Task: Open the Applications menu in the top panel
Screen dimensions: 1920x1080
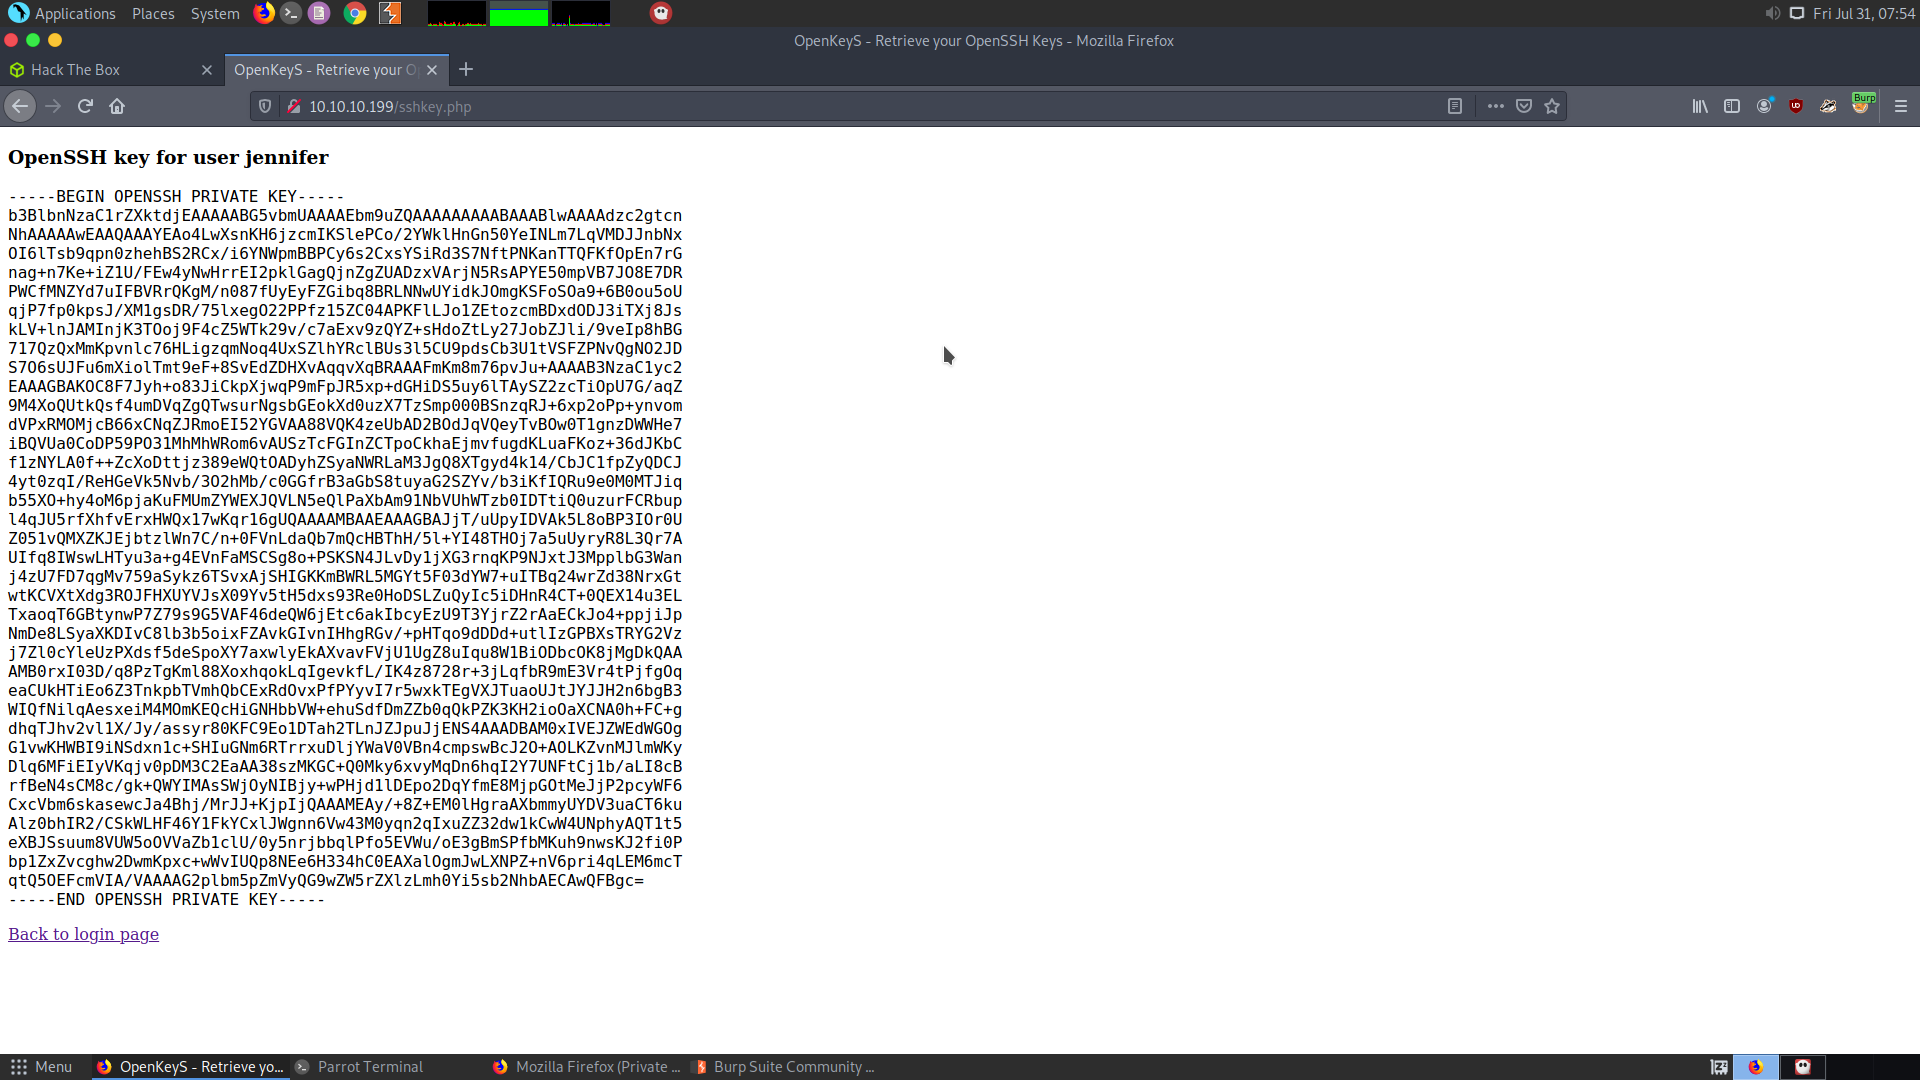Action: [63, 13]
